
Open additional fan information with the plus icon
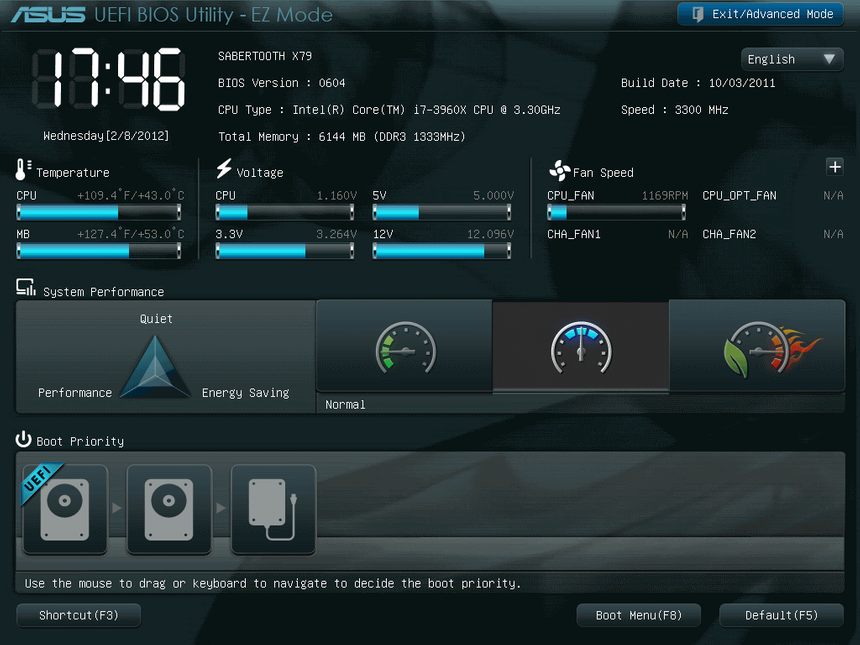tap(835, 167)
